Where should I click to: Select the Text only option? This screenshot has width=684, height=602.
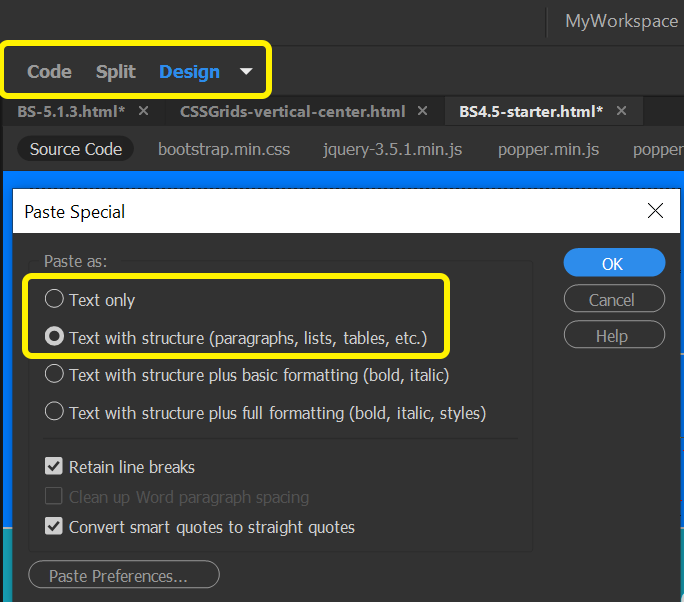point(54,299)
